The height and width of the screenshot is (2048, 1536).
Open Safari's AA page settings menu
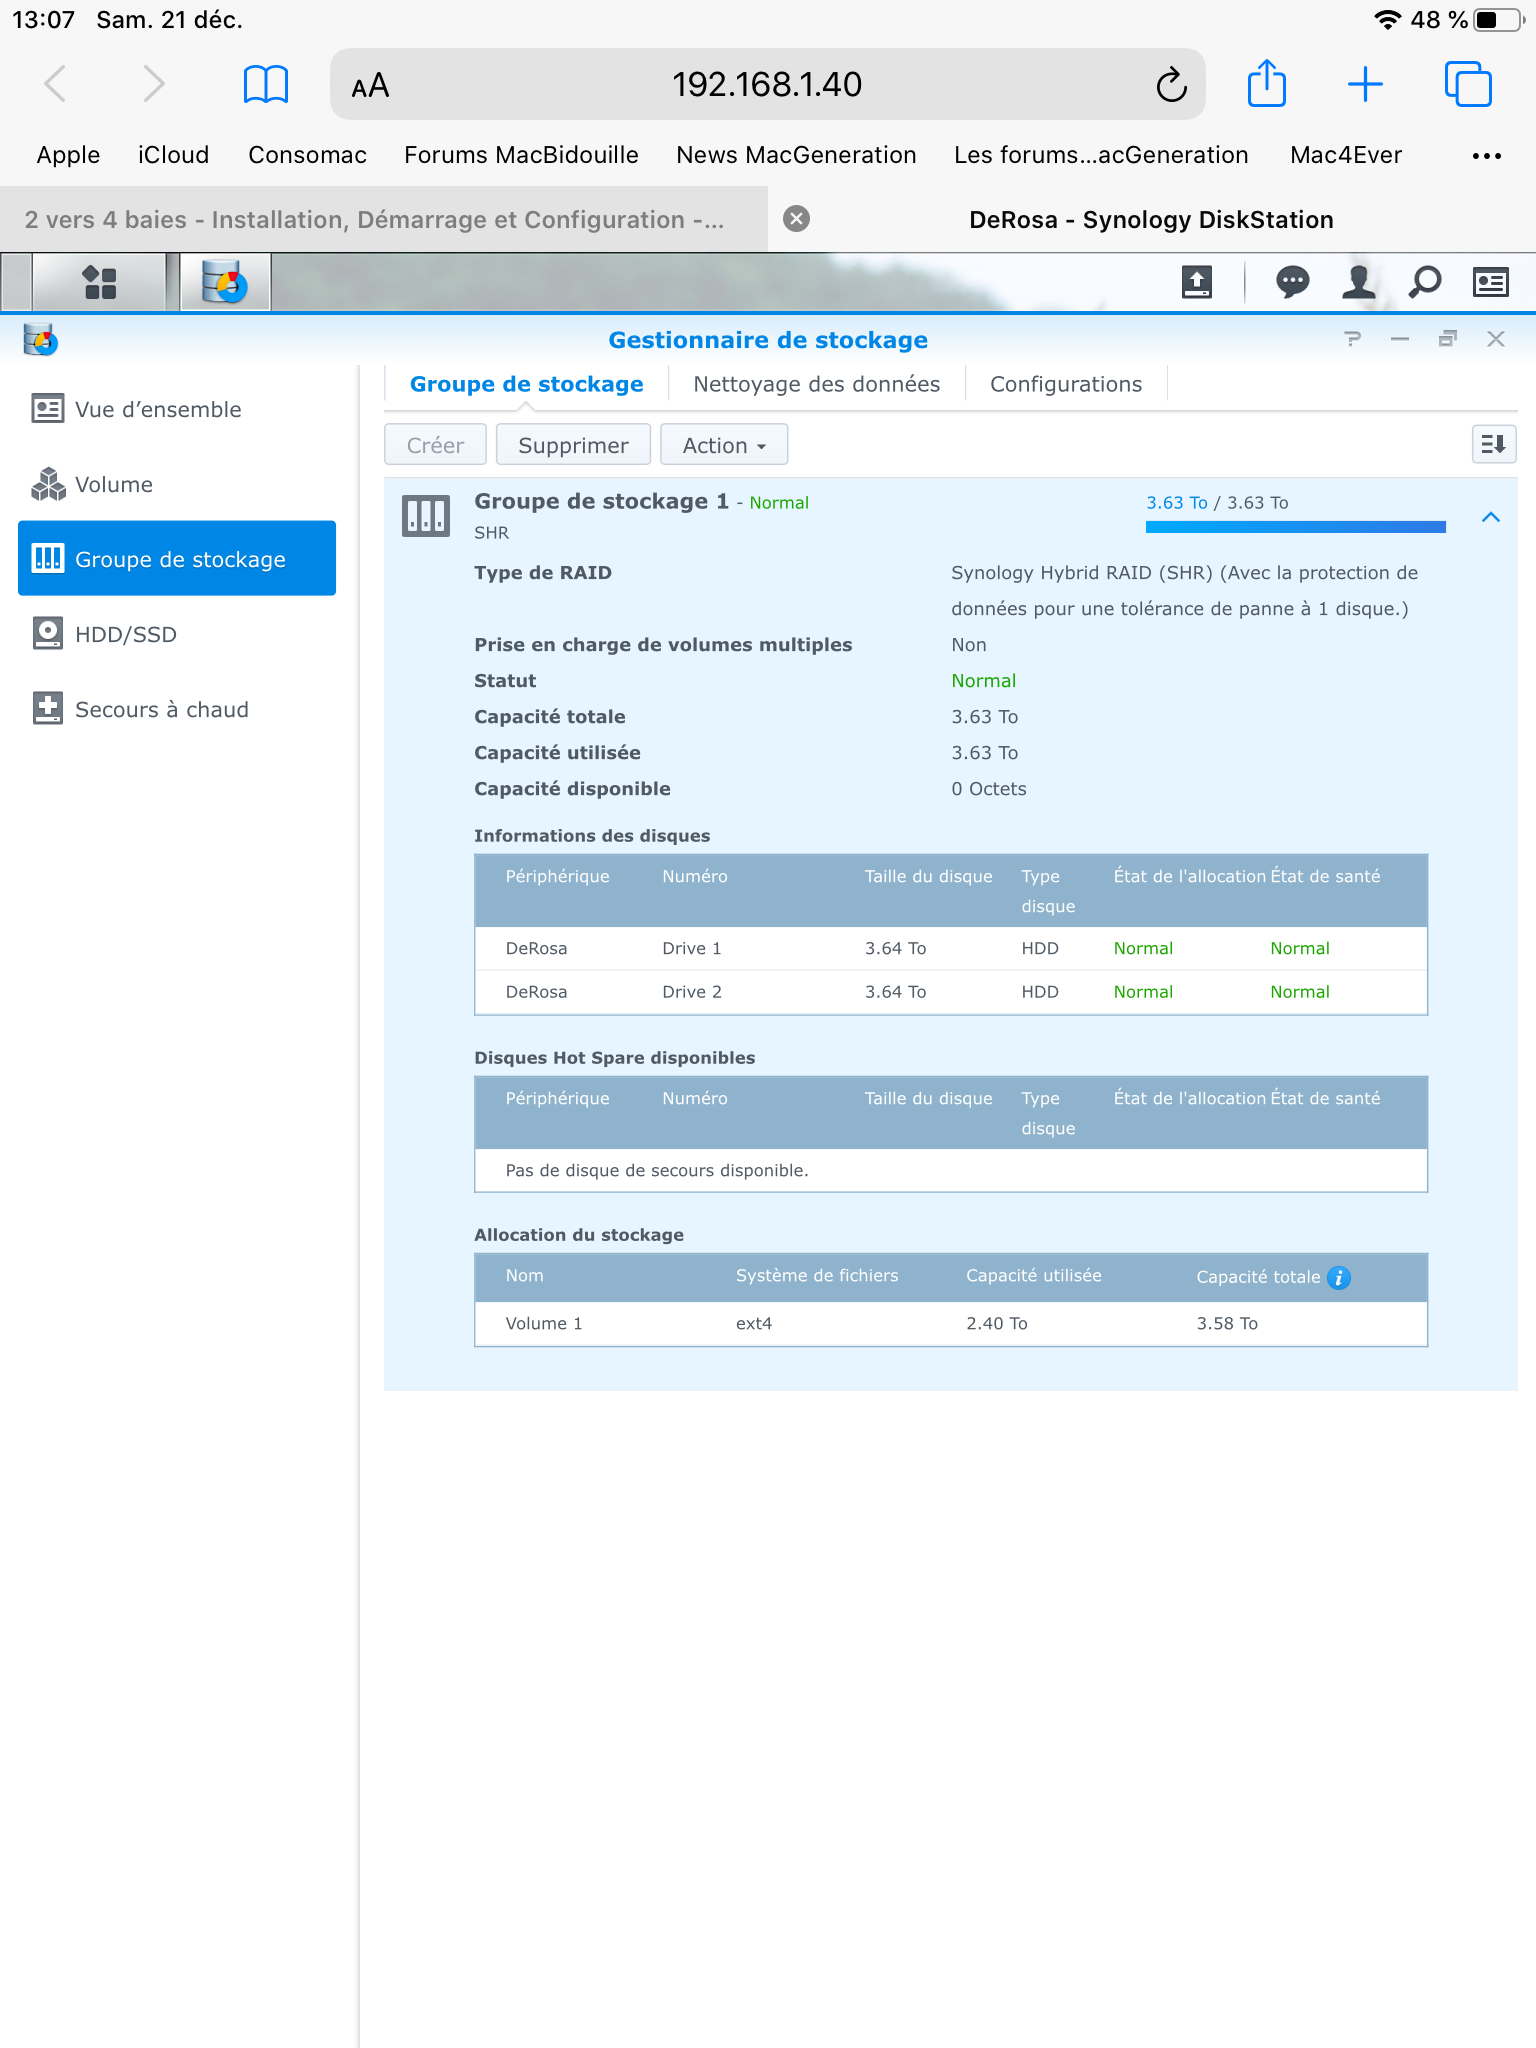click(370, 86)
